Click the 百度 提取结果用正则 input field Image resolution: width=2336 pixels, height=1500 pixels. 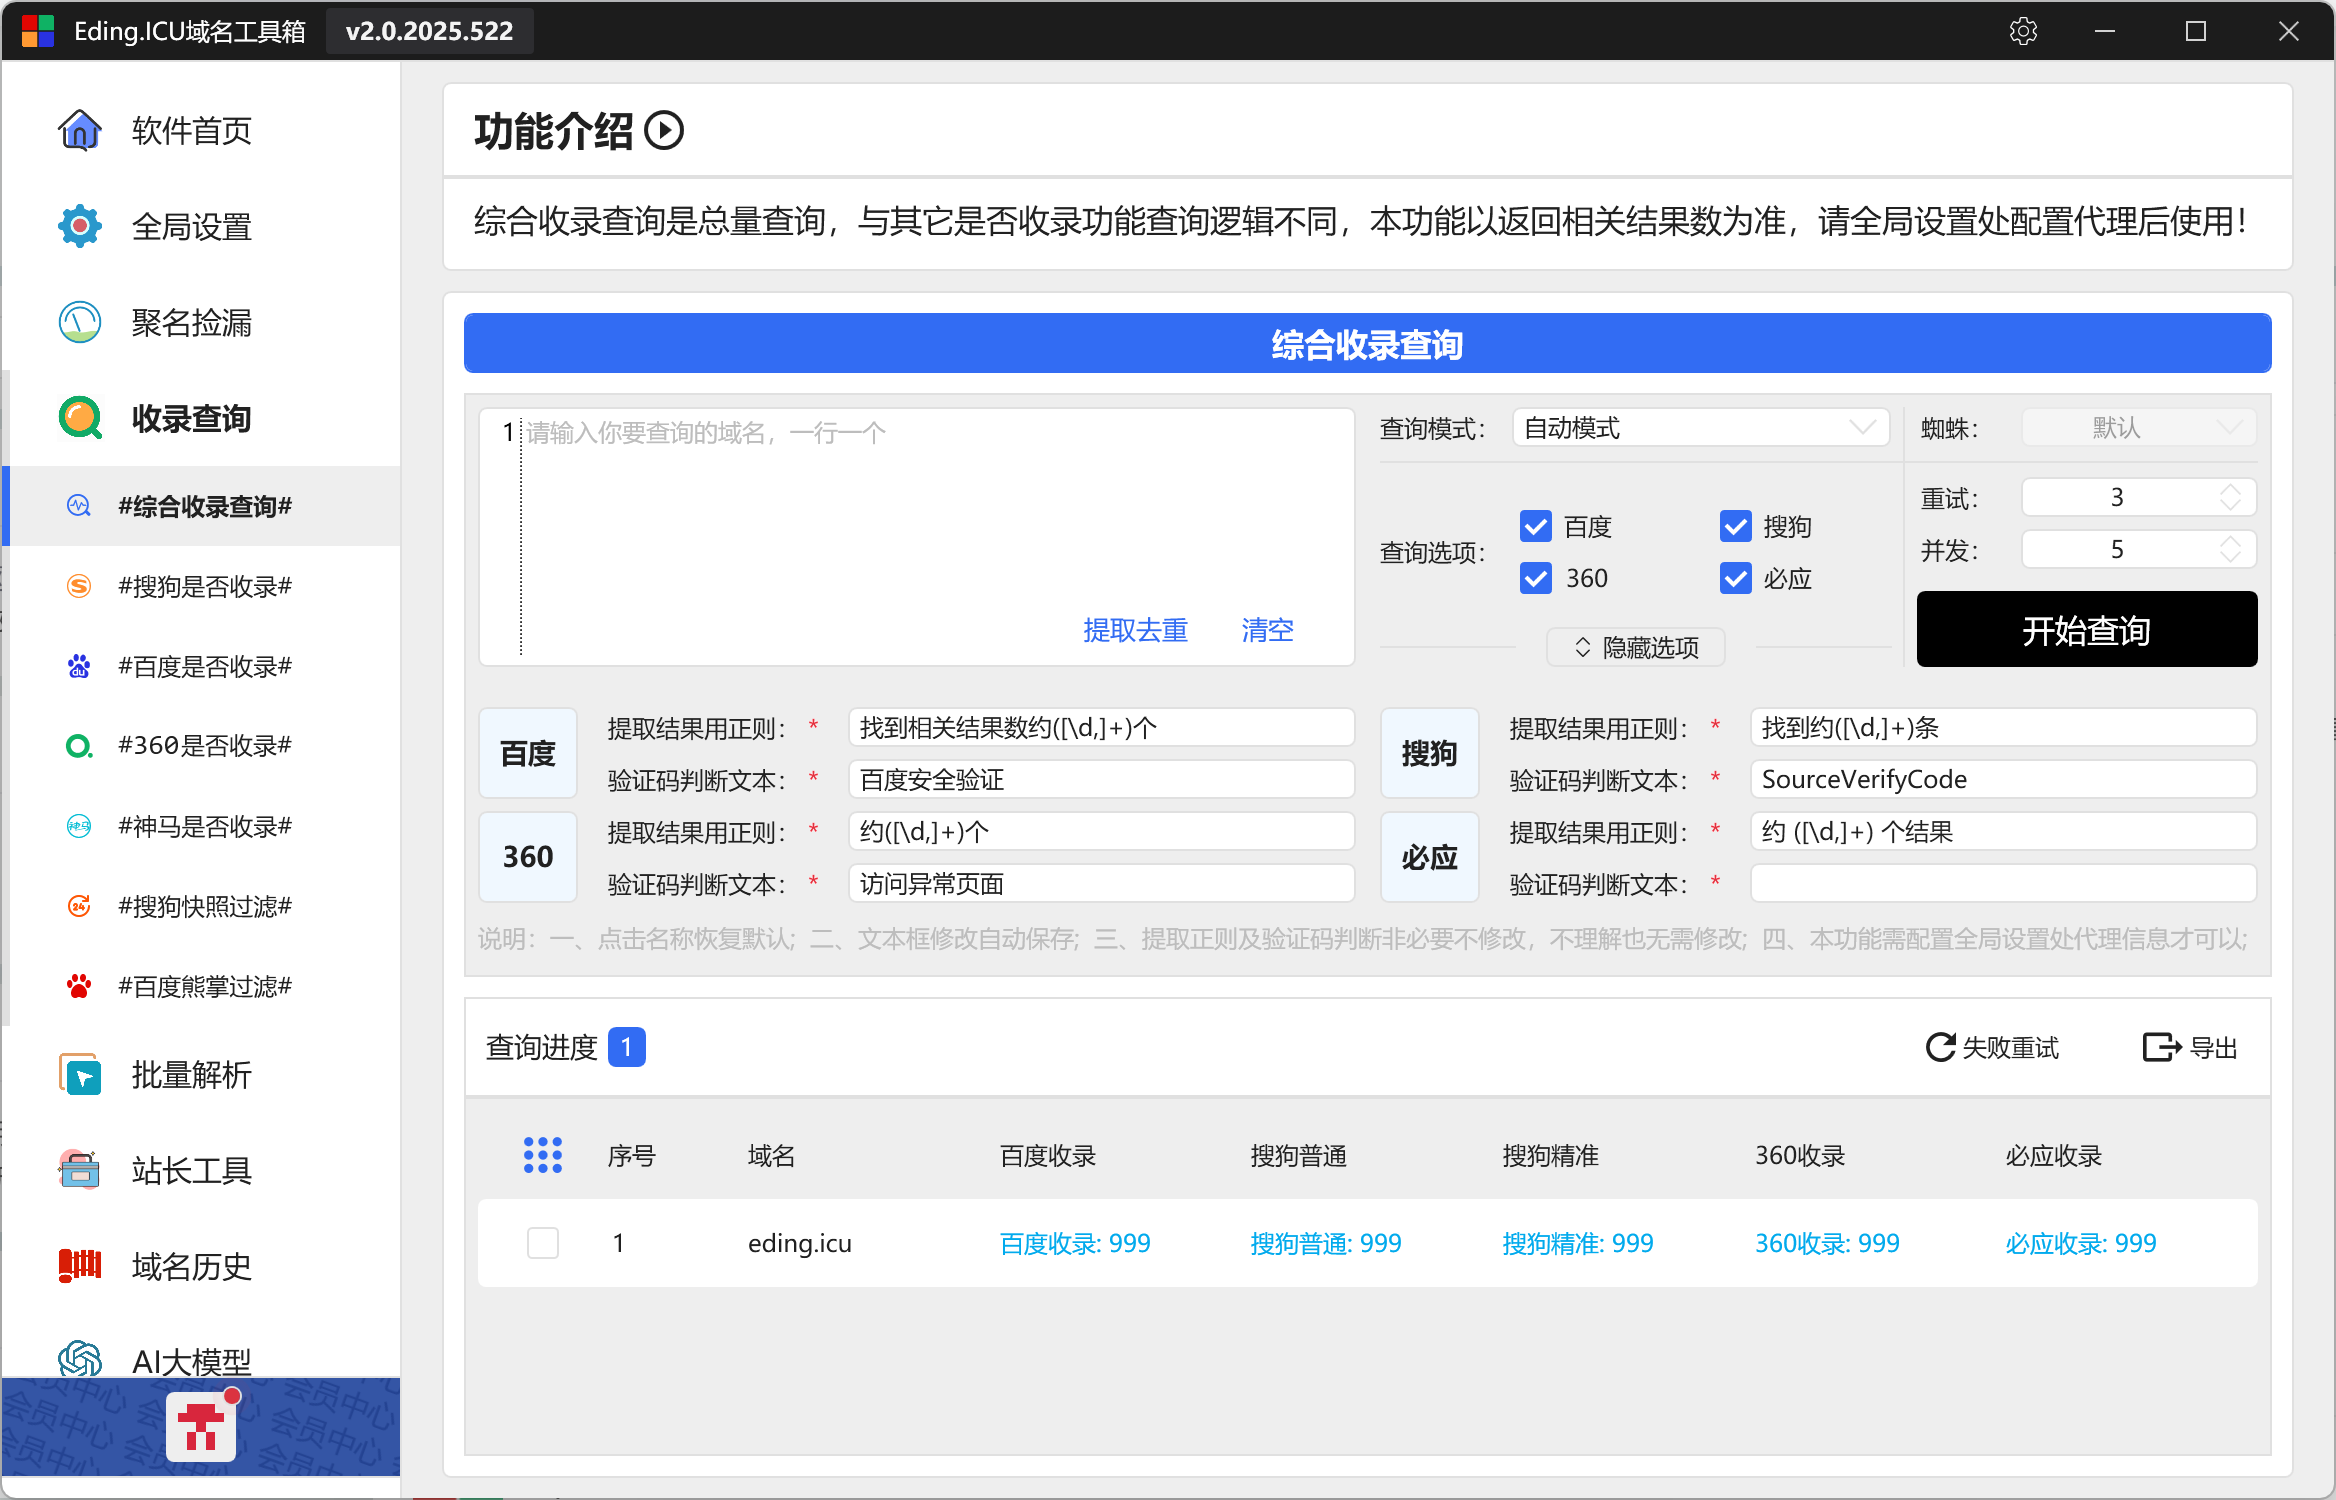pyautogui.click(x=1101, y=727)
